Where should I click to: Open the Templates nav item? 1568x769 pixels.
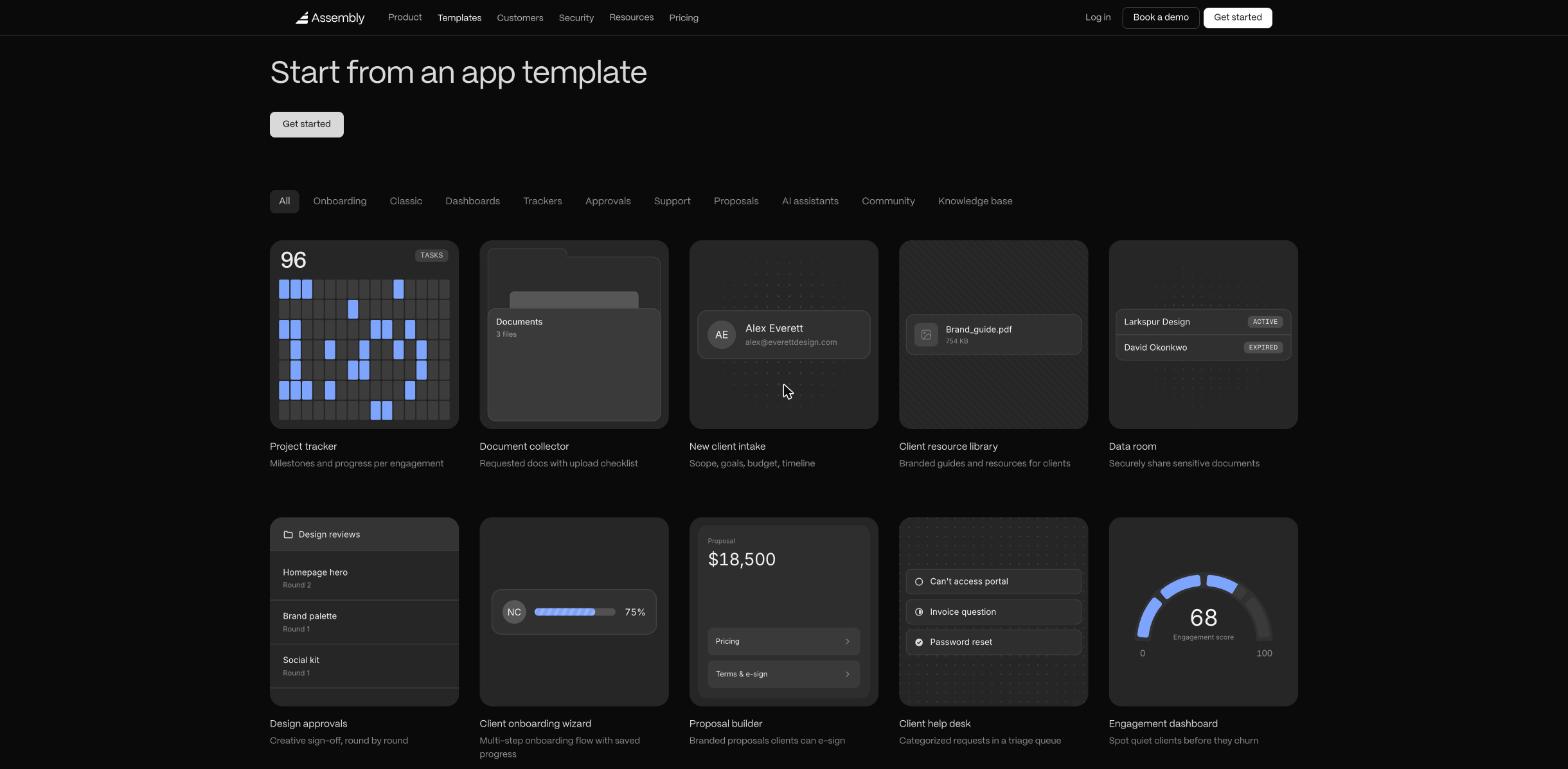point(459,18)
